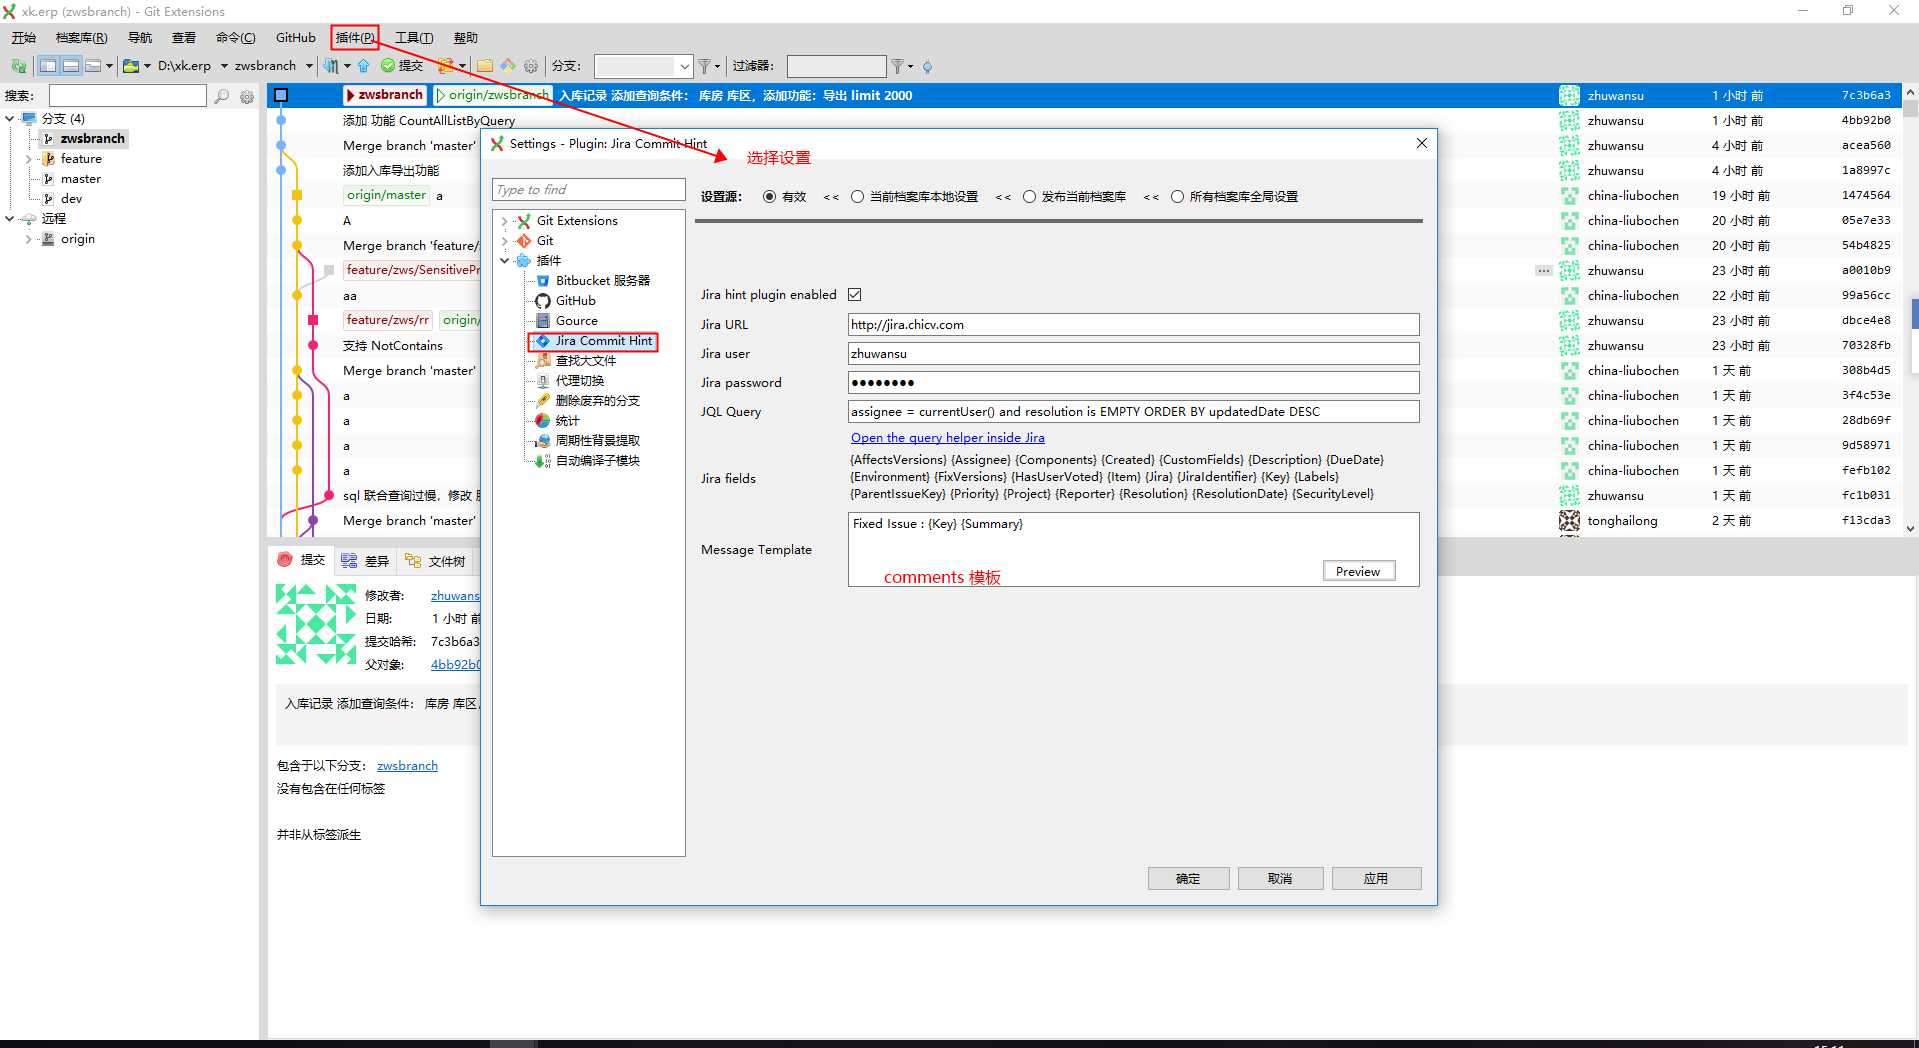This screenshot has width=1919, height=1048.
Task: Collapse the 插件 node in settings tree
Action: point(505,261)
